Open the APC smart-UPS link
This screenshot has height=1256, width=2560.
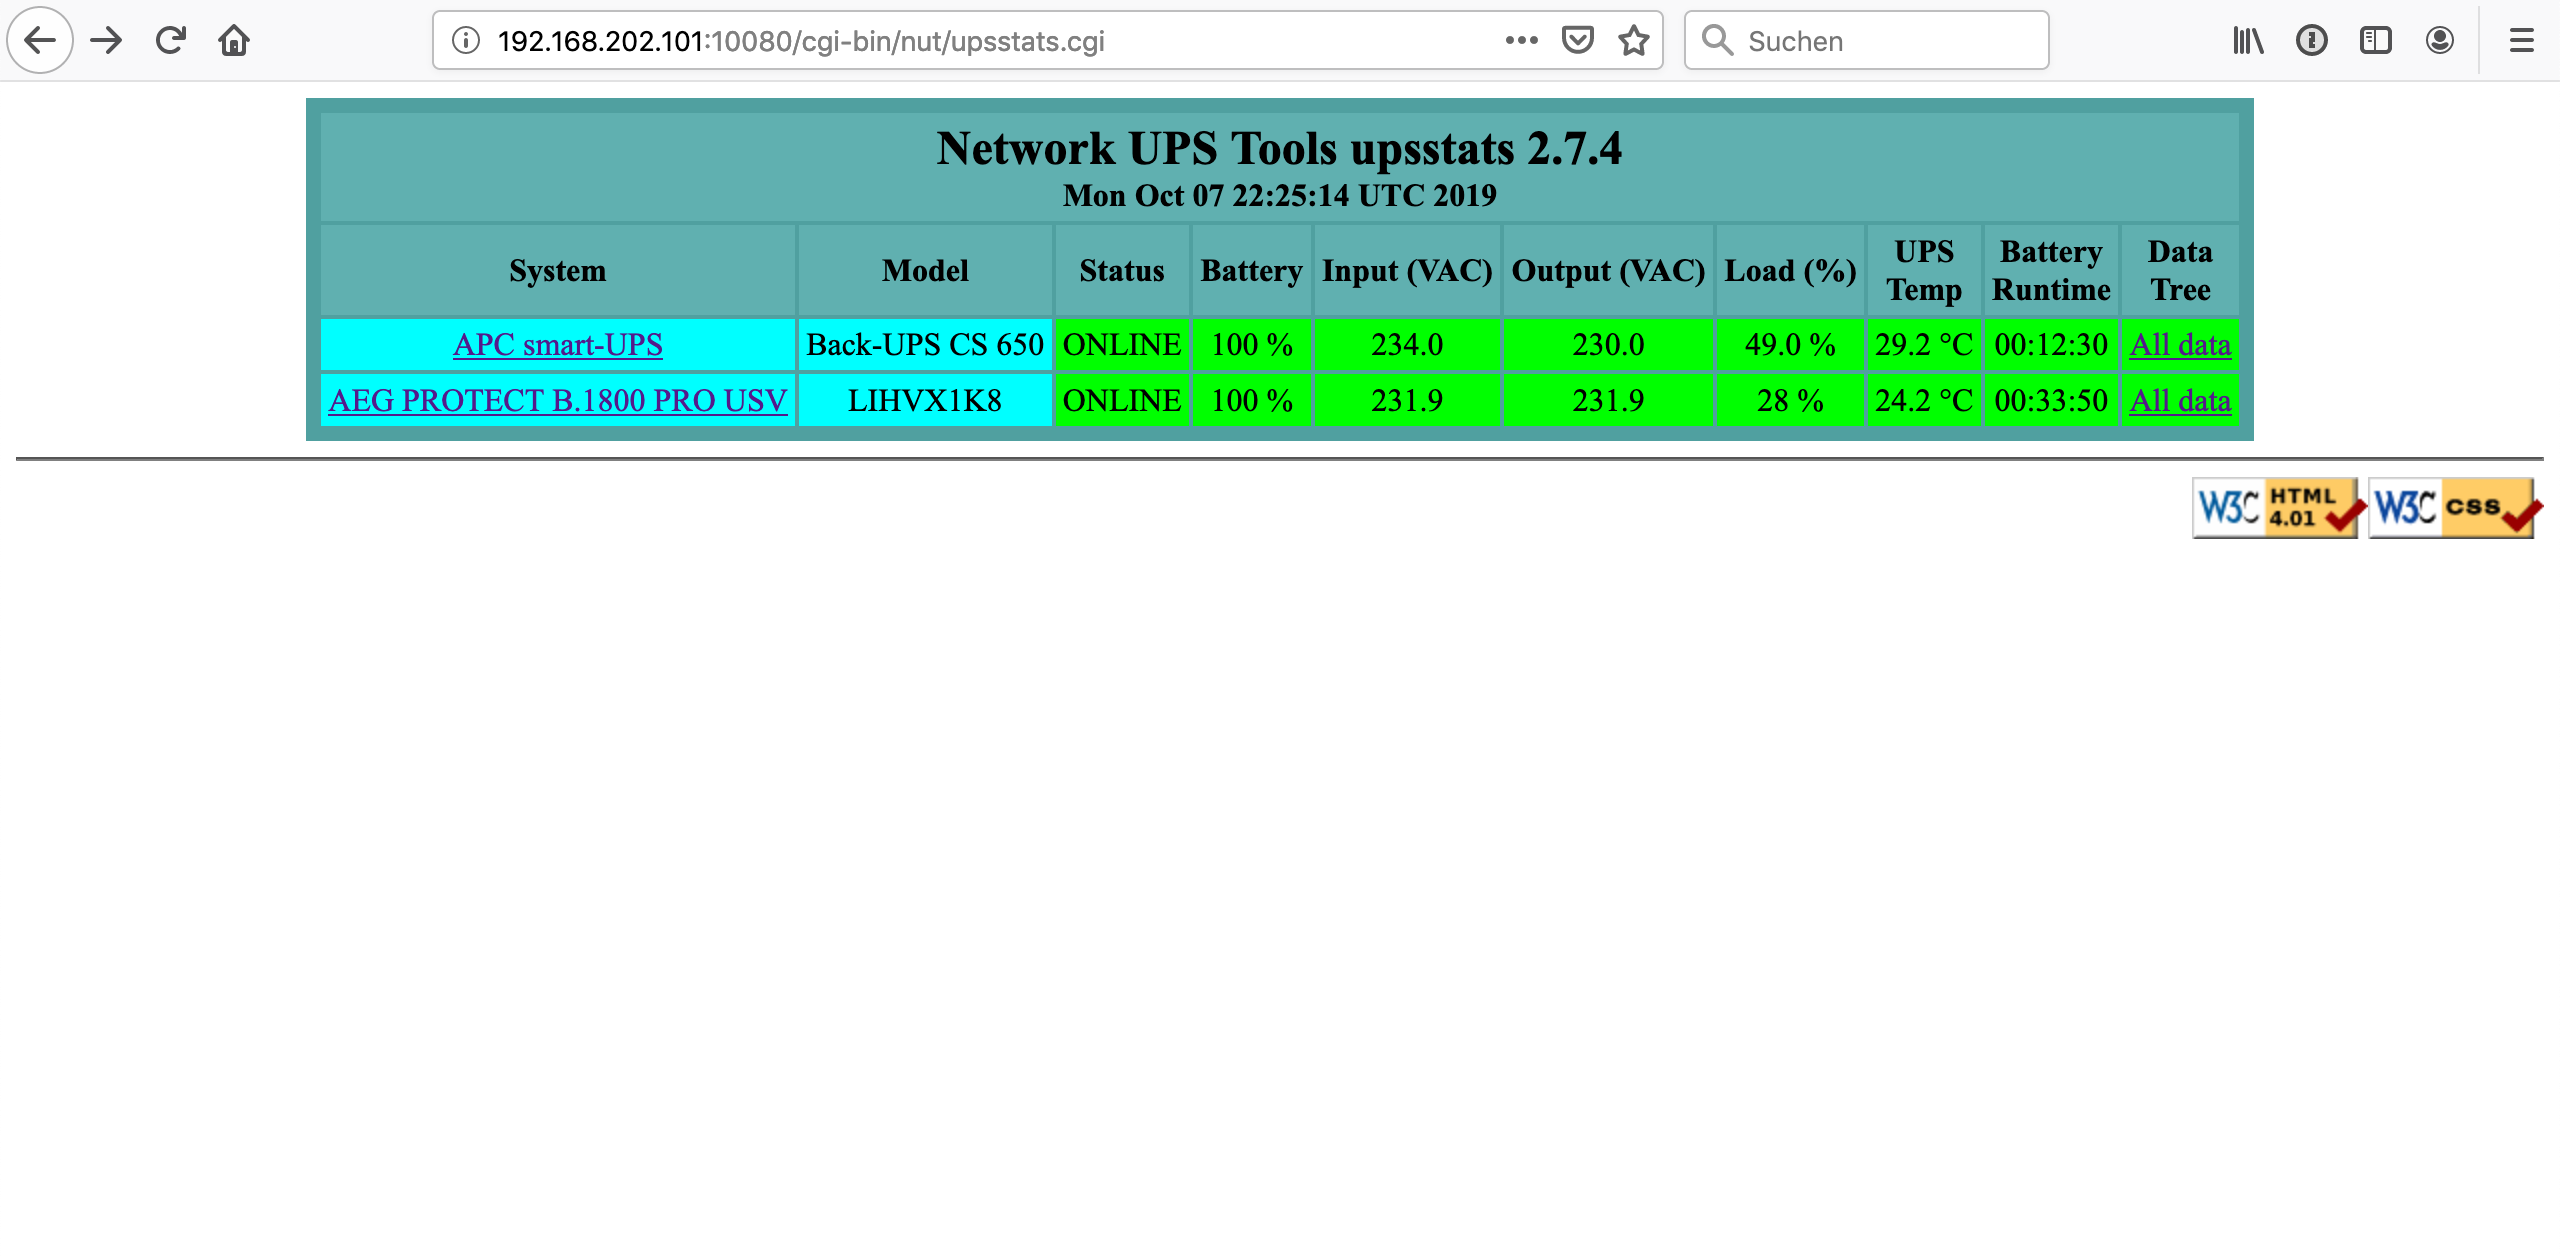coord(557,345)
